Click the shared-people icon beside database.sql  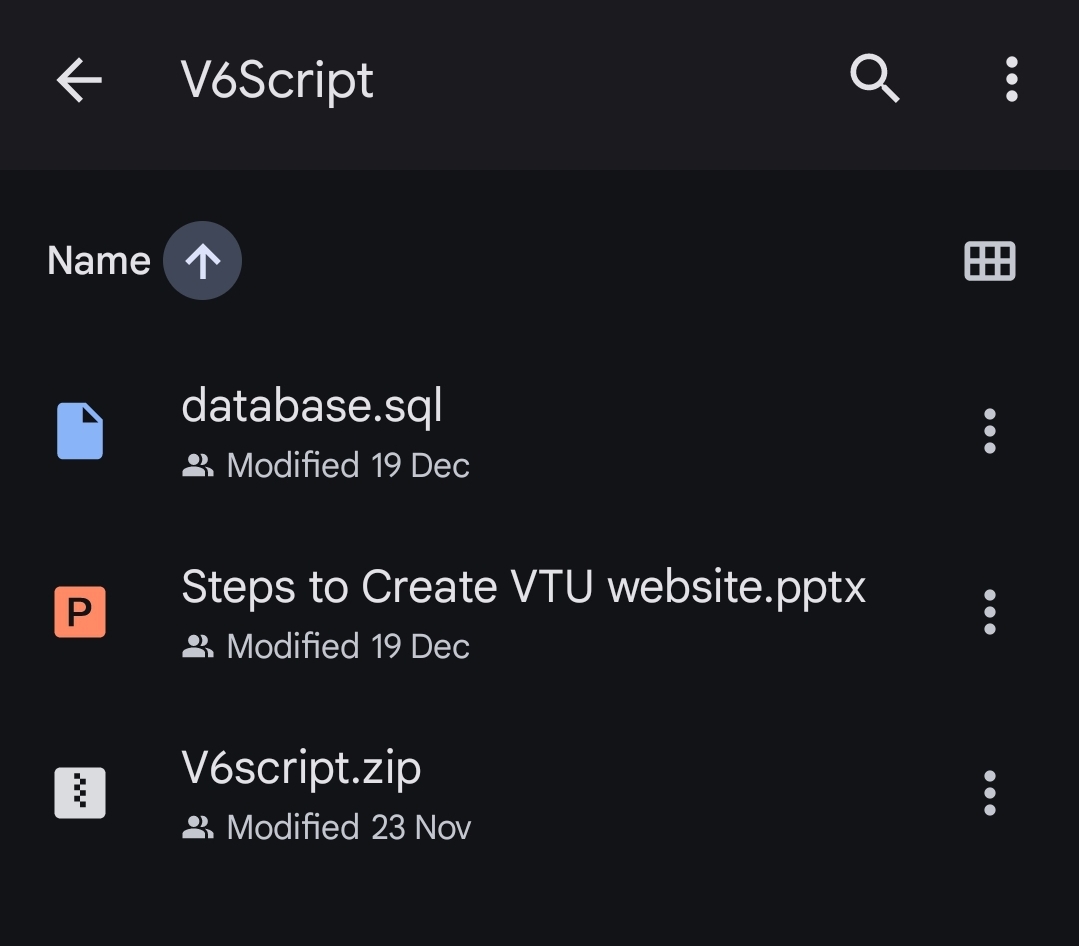pos(198,463)
